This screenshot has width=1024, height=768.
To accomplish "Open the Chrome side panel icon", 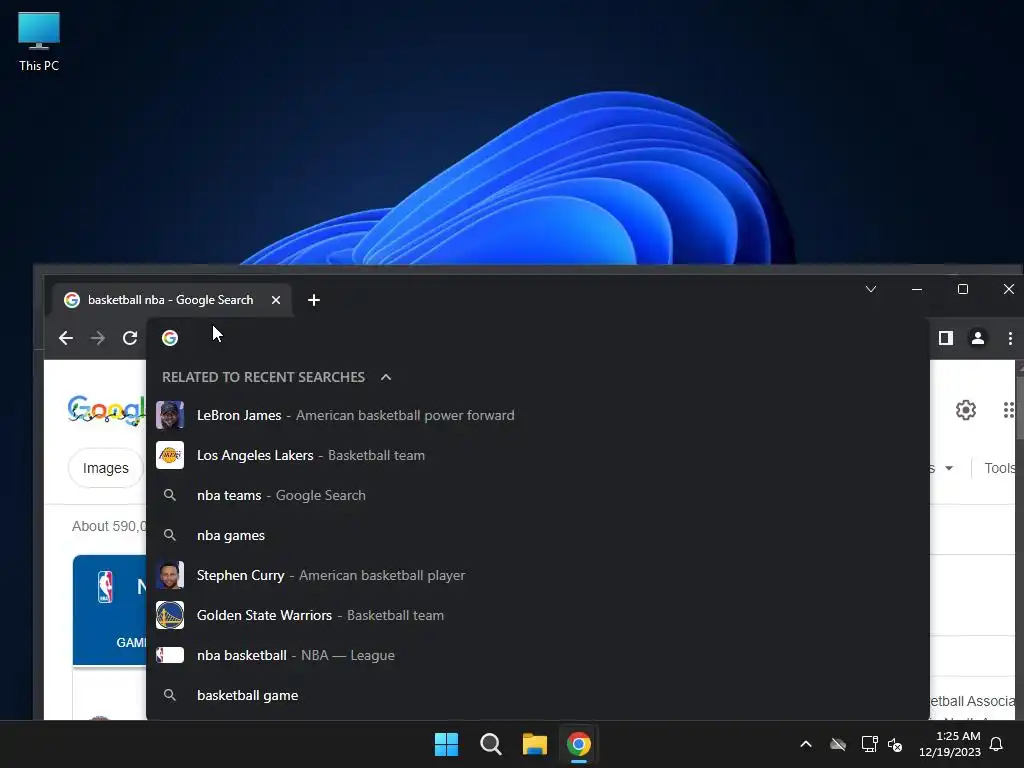I will point(946,338).
